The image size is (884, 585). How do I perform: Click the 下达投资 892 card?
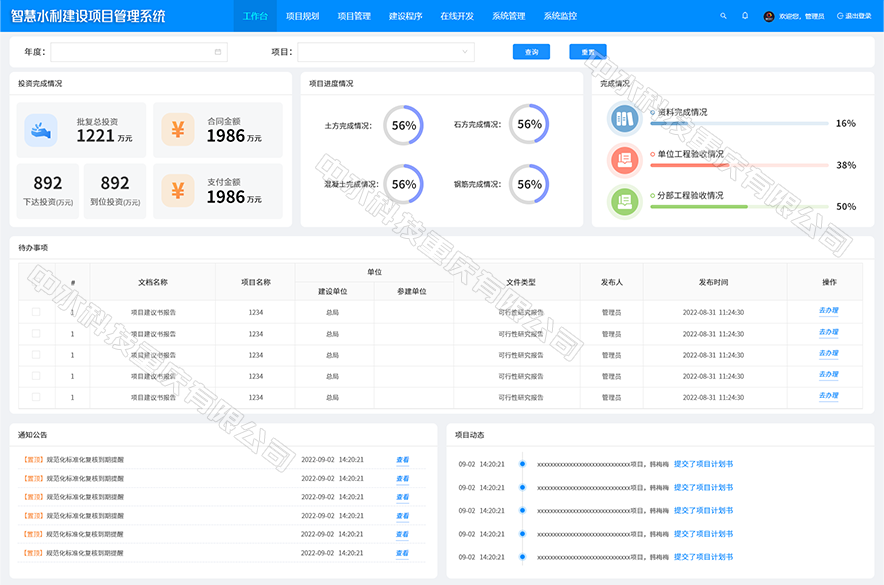coord(48,190)
